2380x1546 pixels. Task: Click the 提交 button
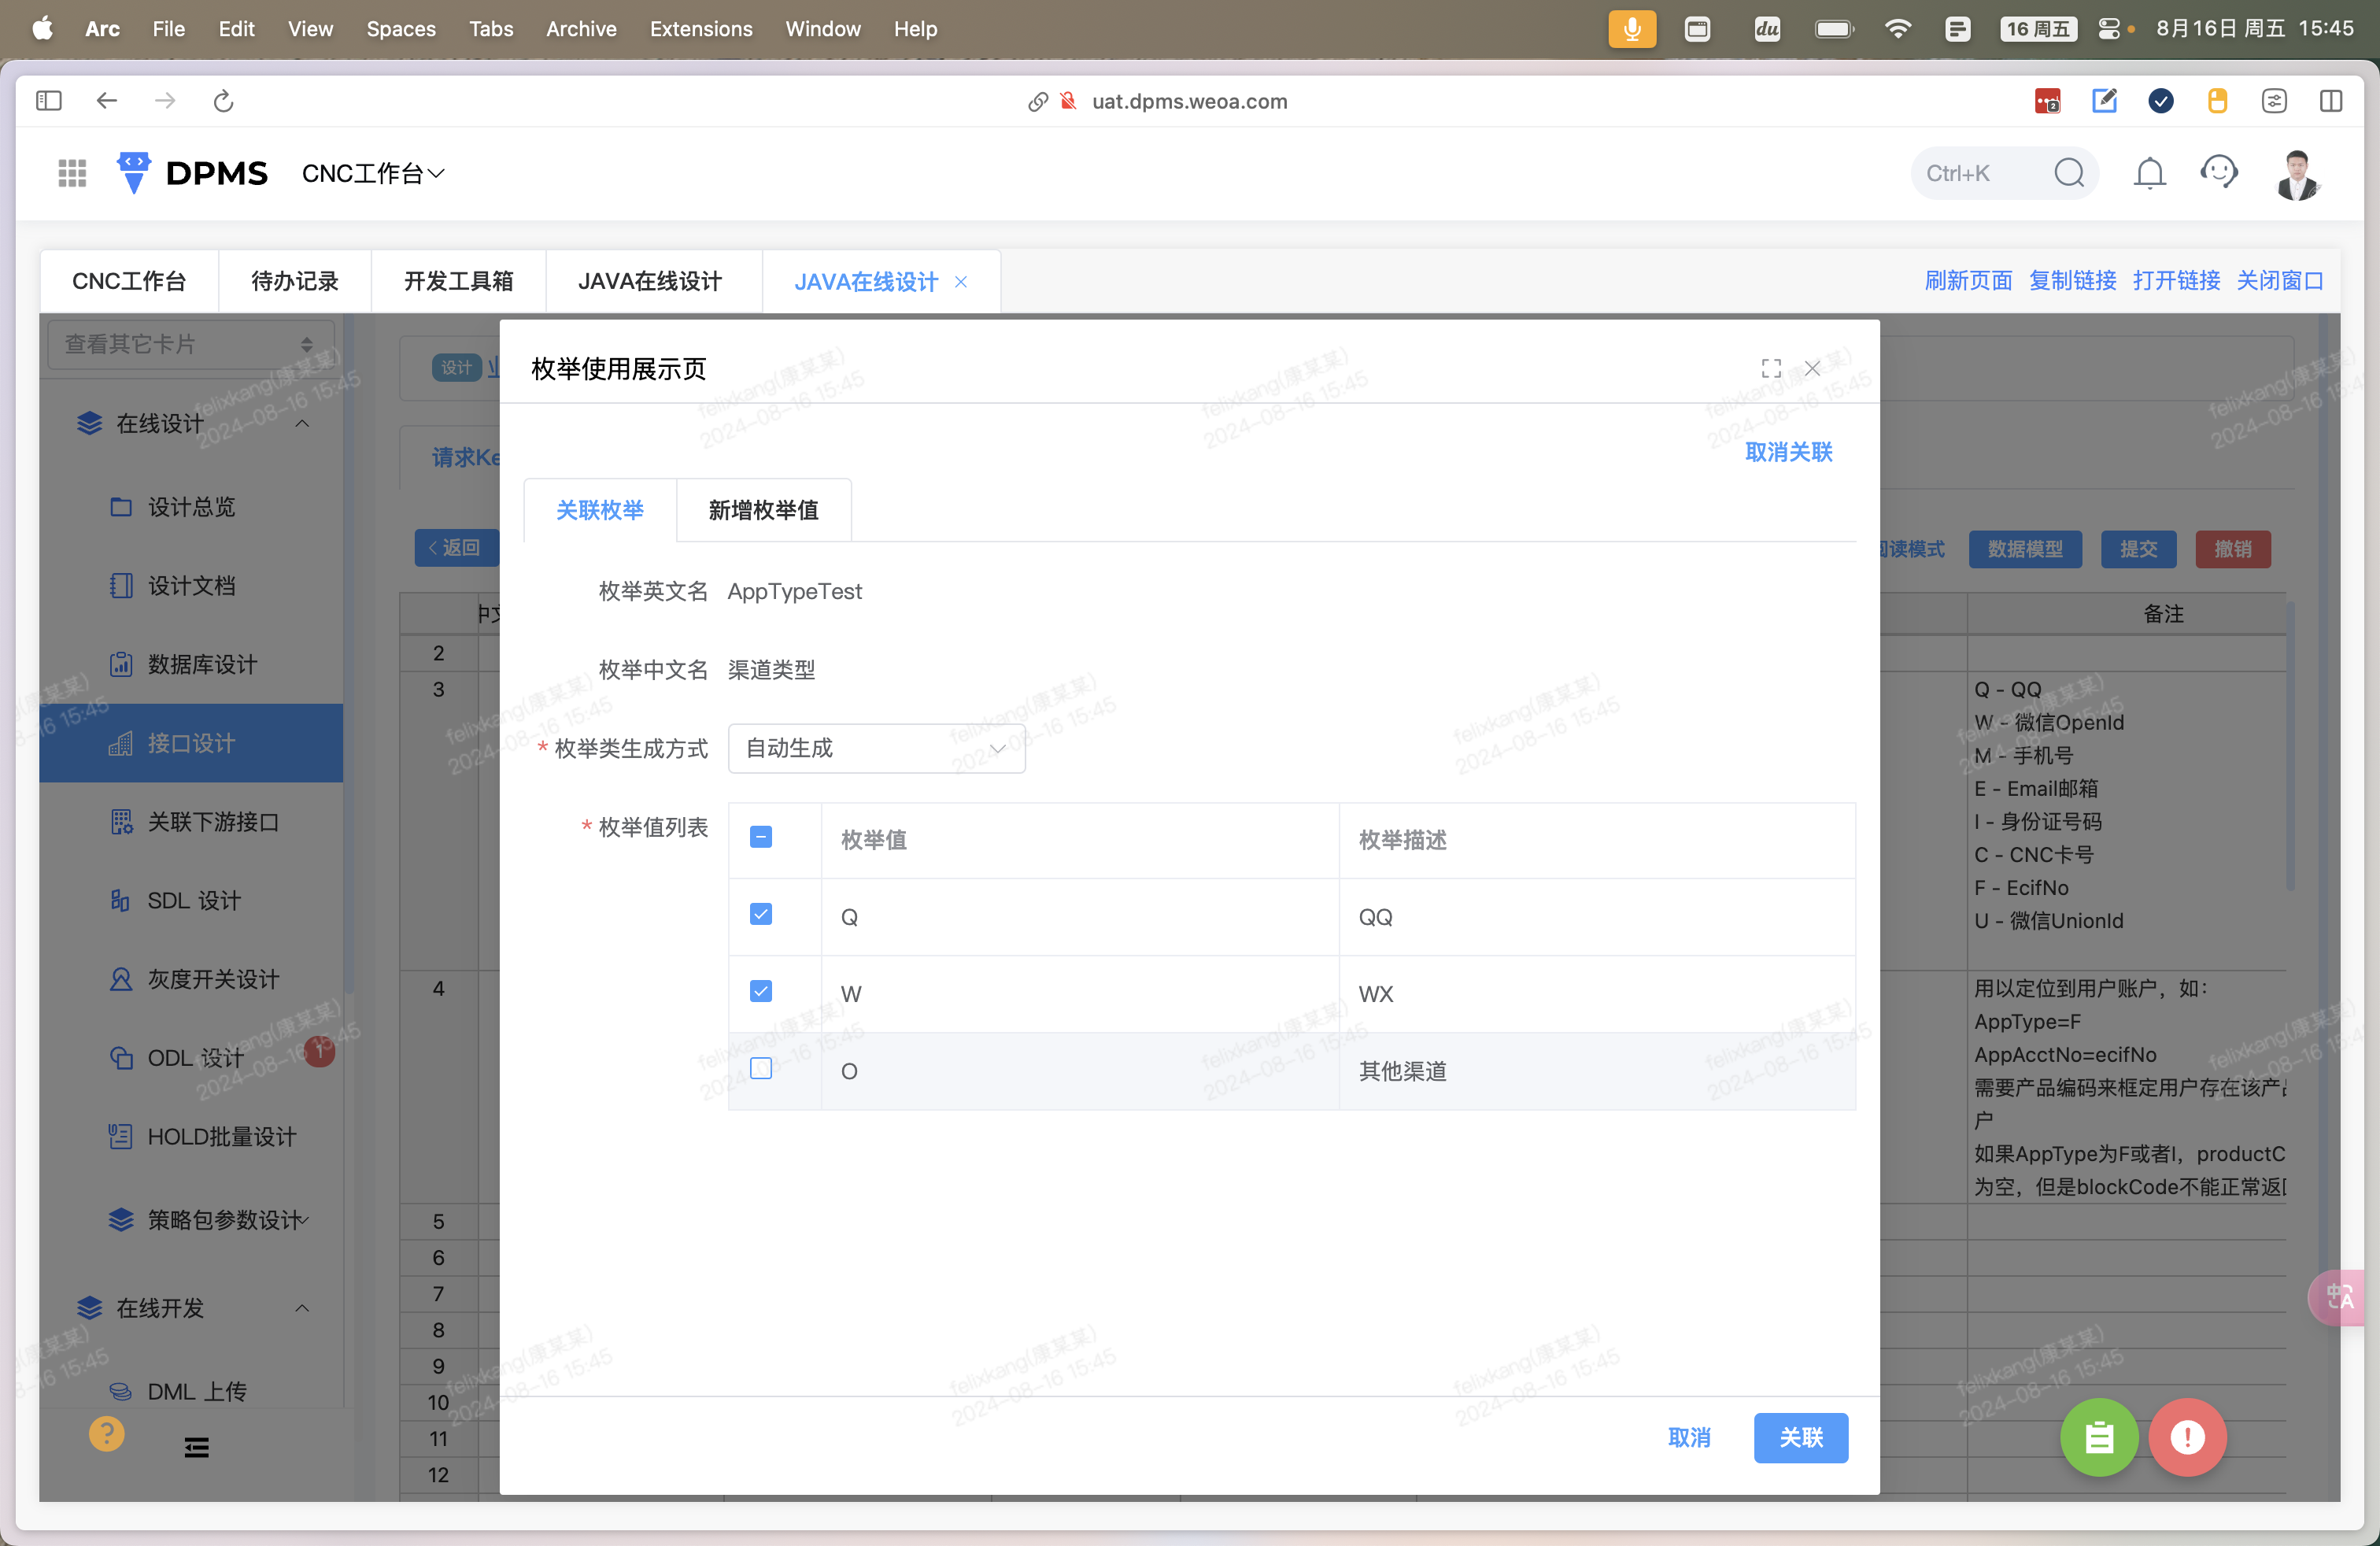(x=2139, y=549)
